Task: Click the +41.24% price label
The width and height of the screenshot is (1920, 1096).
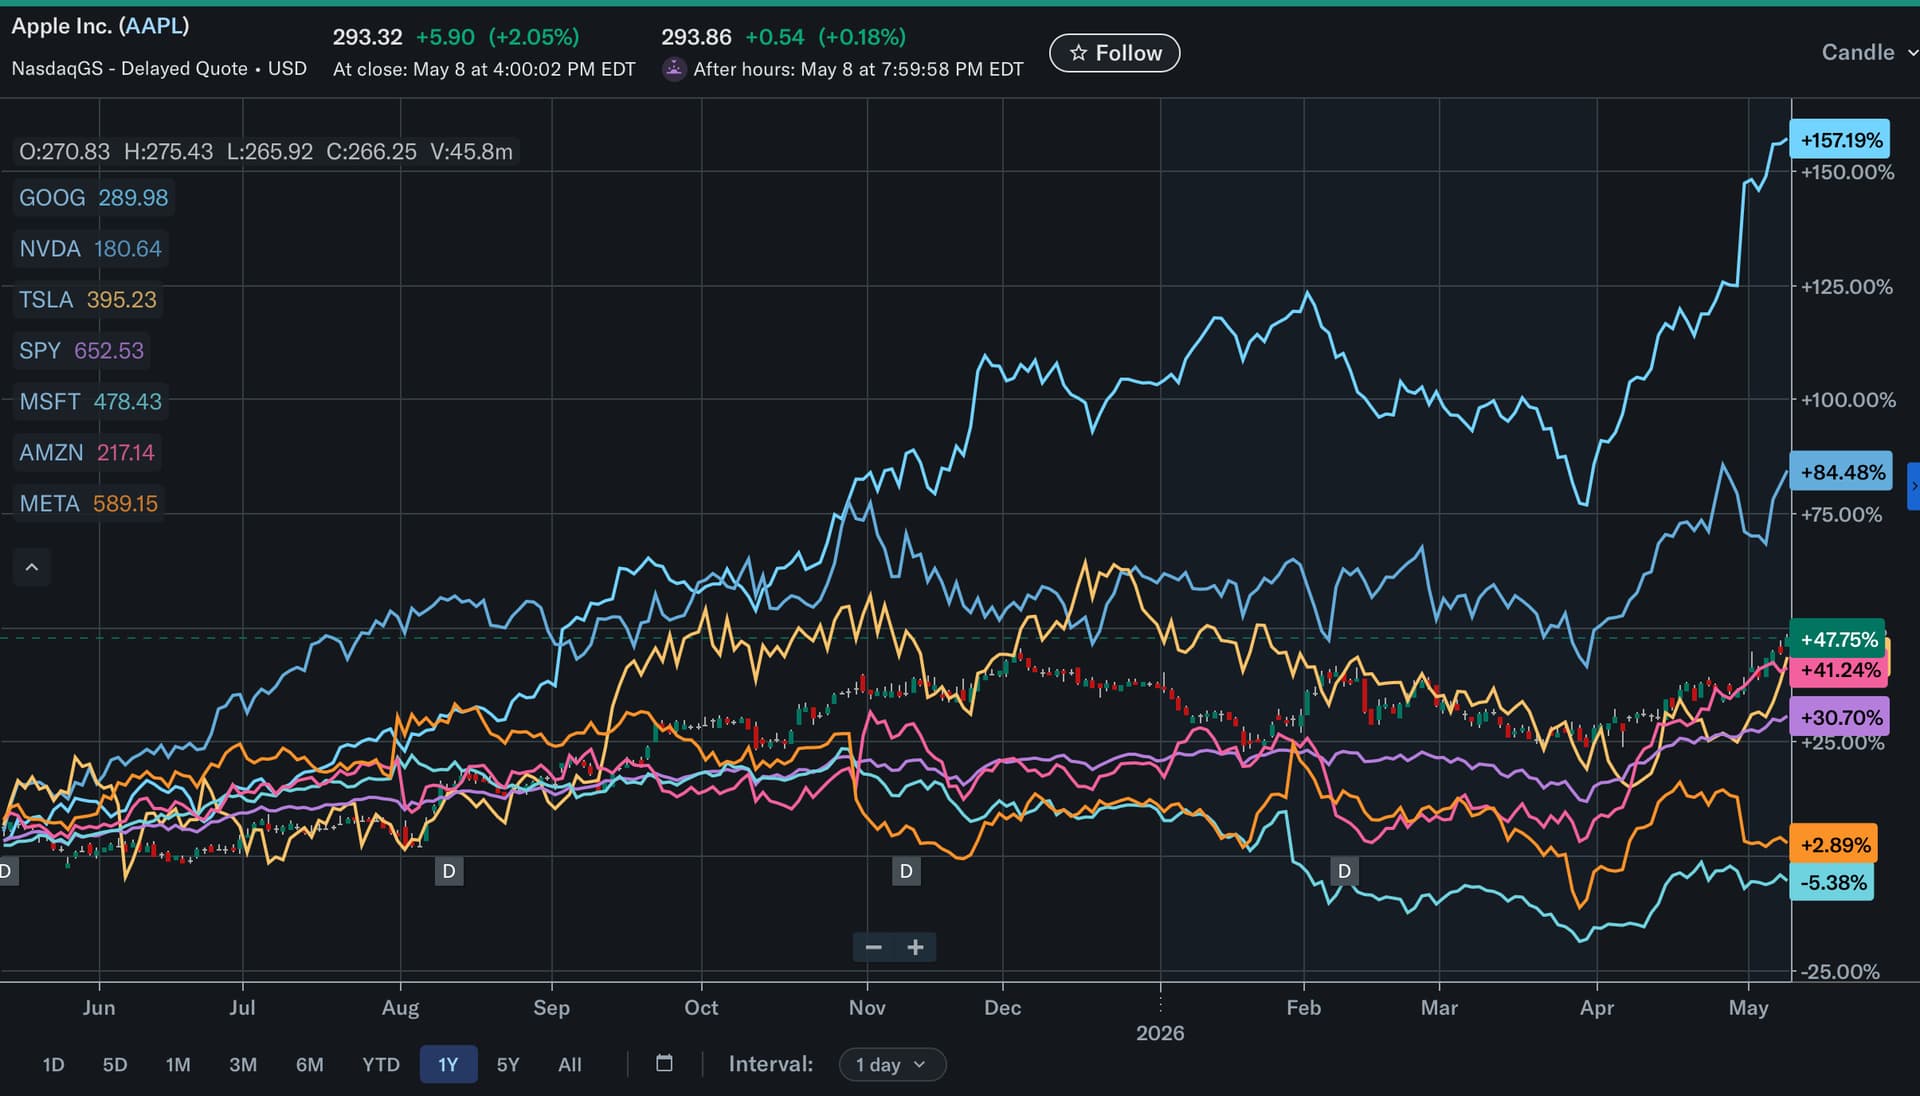Action: (1840, 670)
